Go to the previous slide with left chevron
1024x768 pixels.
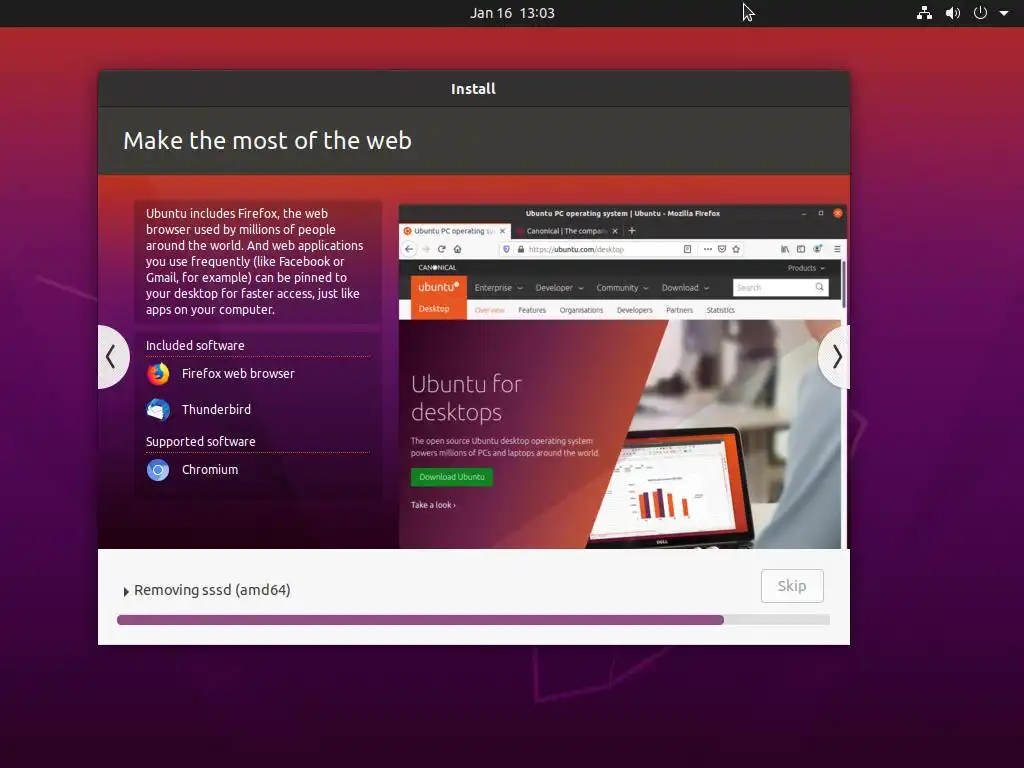[112, 357]
